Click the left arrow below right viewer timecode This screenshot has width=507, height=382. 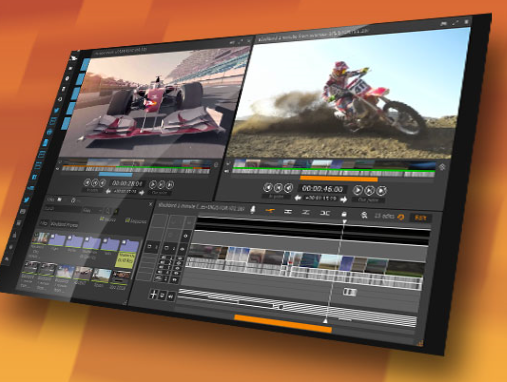click(298, 198)
